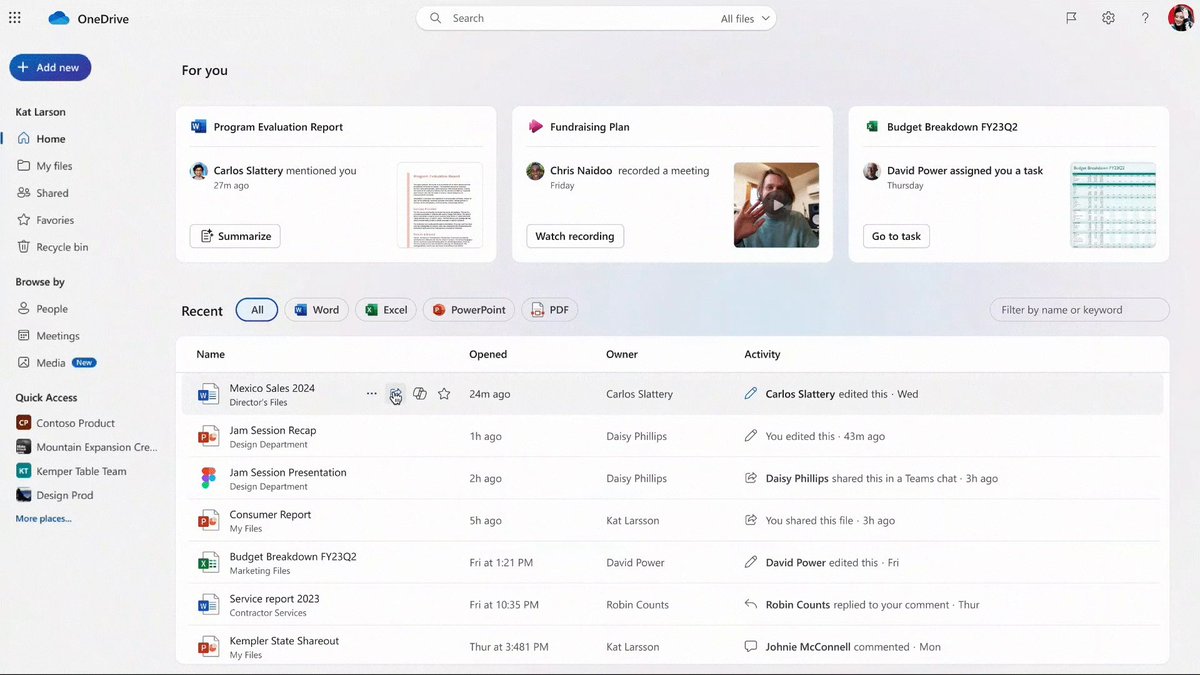Sort by the Name column header
1200x675 pixels.
pyautogui.click(x=210, y=354)
